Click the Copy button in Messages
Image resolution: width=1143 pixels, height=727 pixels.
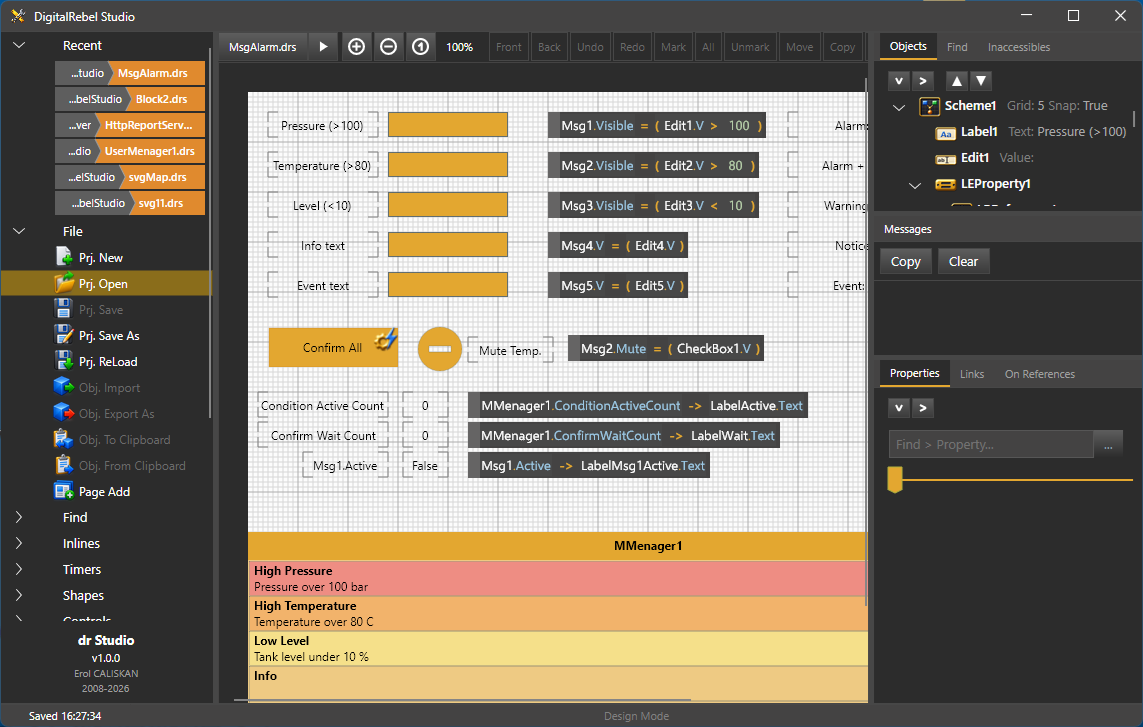906,261
